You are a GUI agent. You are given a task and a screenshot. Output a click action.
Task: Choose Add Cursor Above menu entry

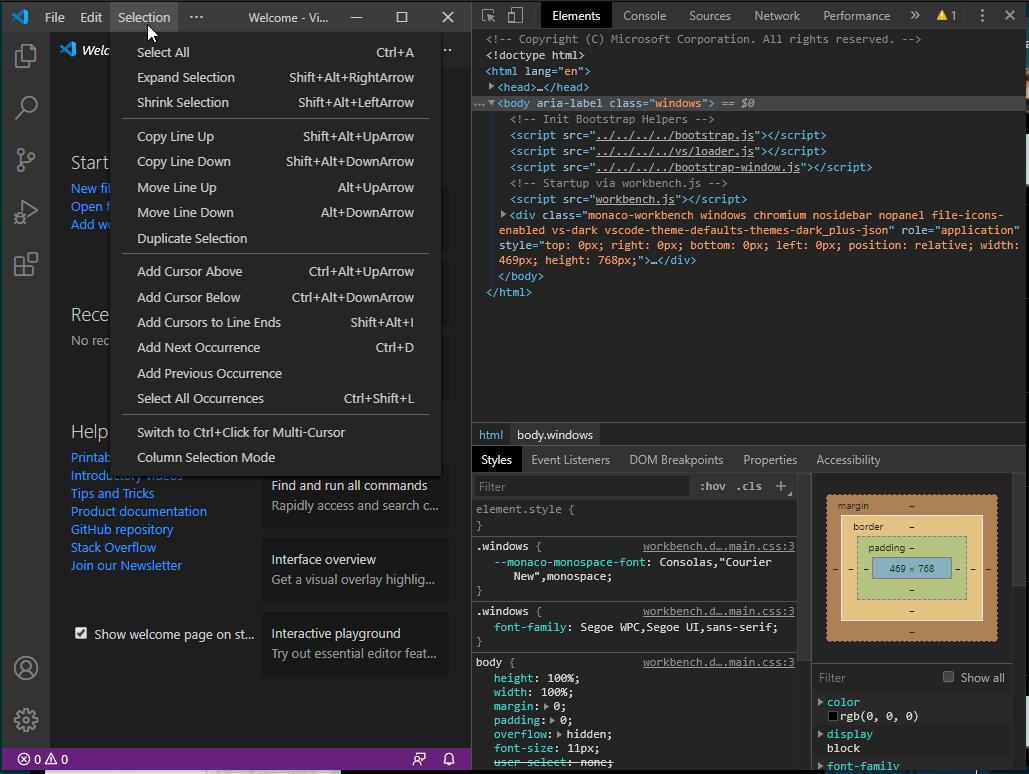(x=275, y=271)
